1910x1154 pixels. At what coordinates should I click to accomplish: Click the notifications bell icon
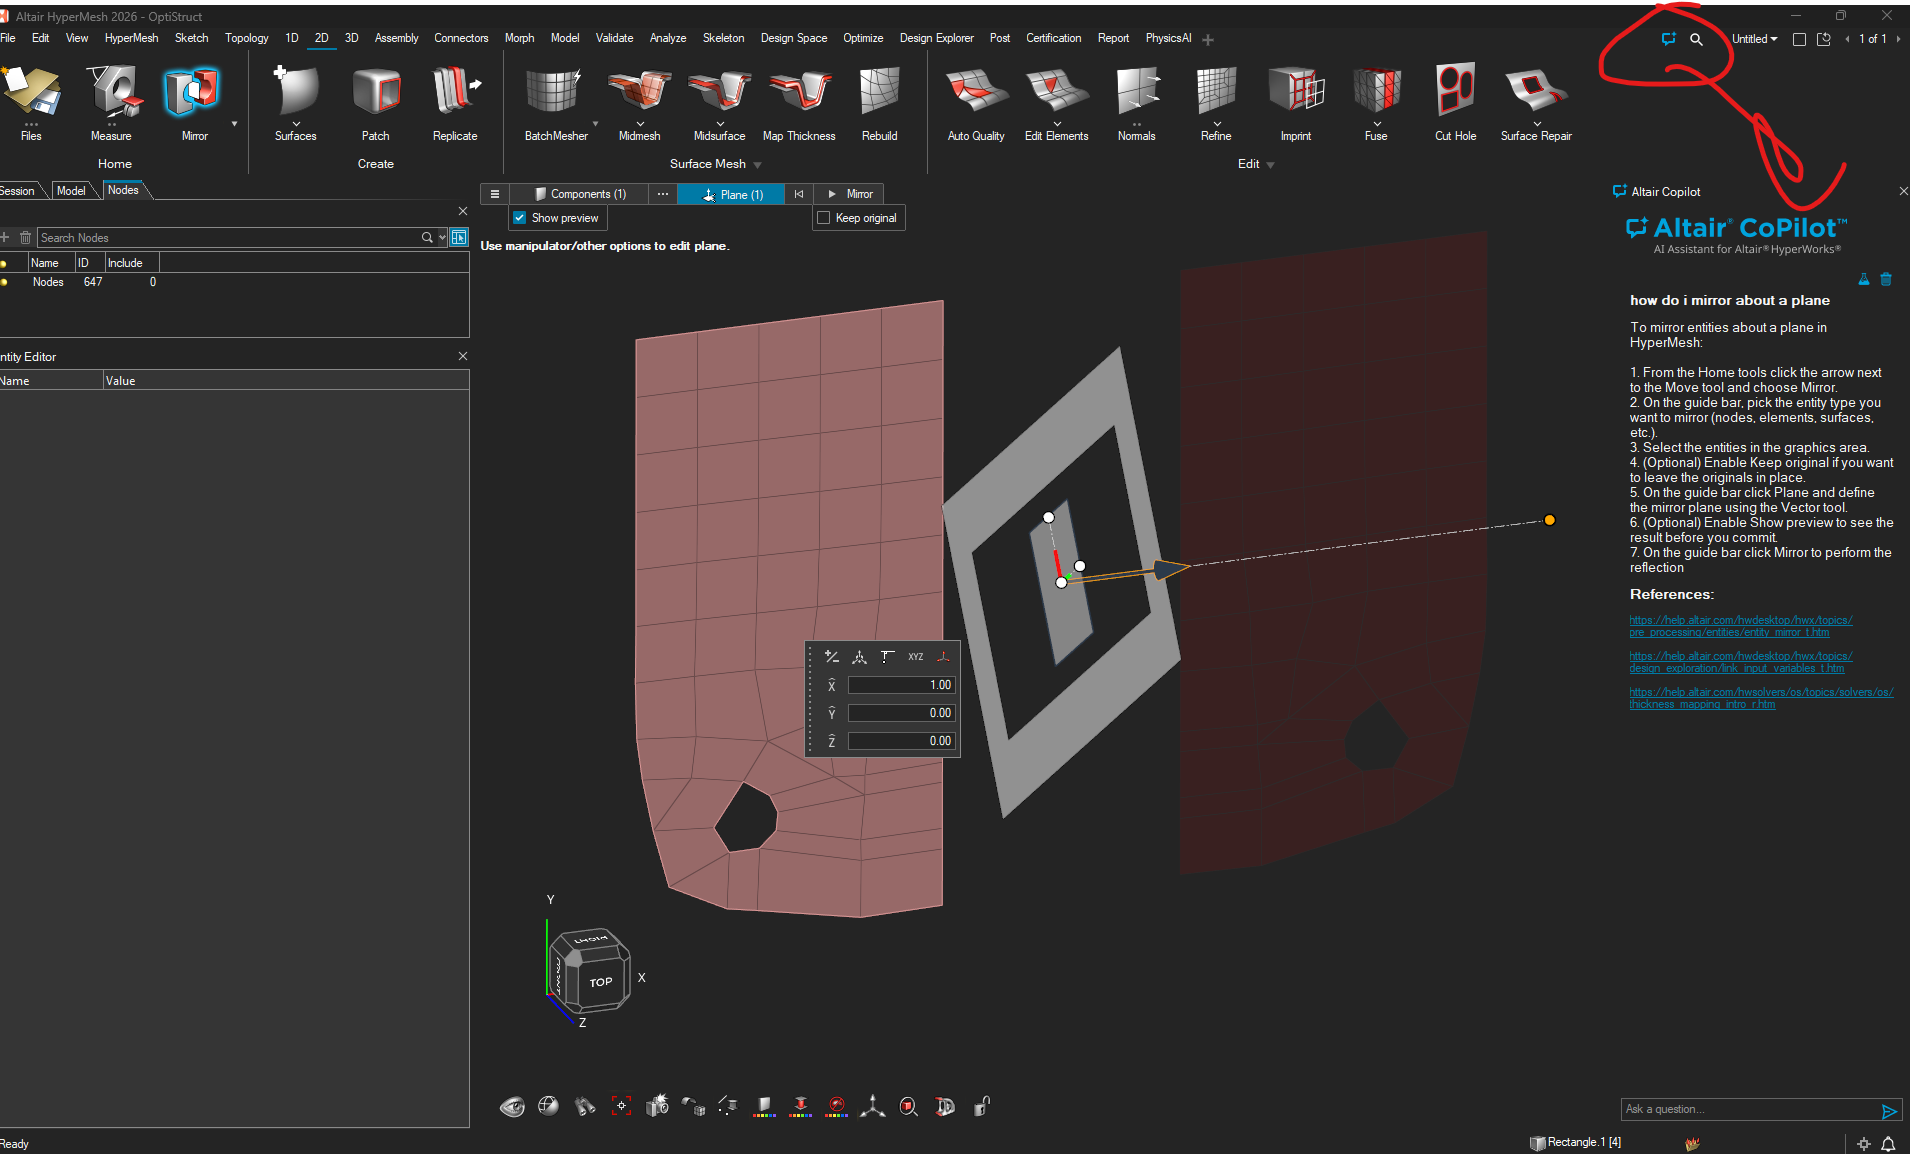[x=1888, y=1143]
